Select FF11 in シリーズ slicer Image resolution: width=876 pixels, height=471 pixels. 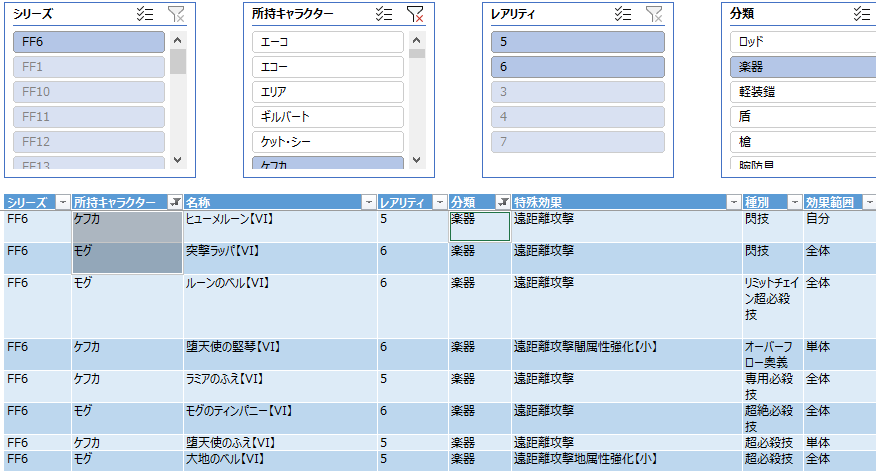89,117
